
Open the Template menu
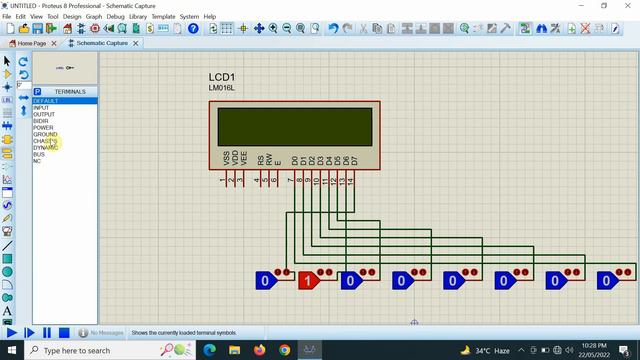pos(163,17)
